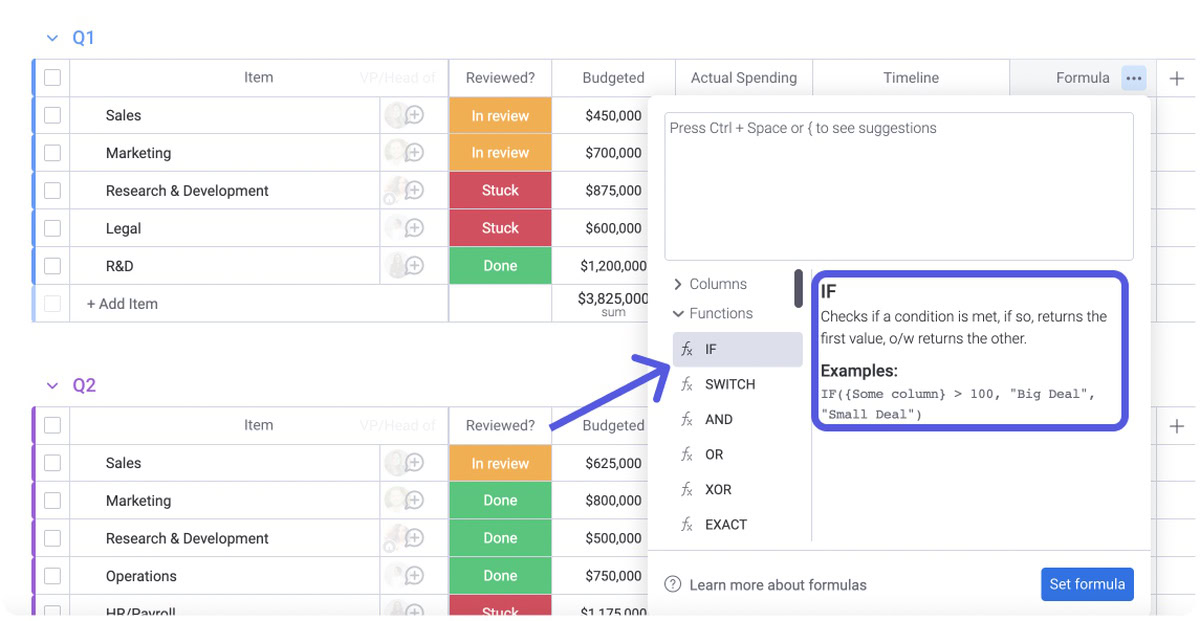Viewport: 1200px width, 621px height.
Task: Add a new column with plus icon in Q1
Action: (x=1177, y=78)
